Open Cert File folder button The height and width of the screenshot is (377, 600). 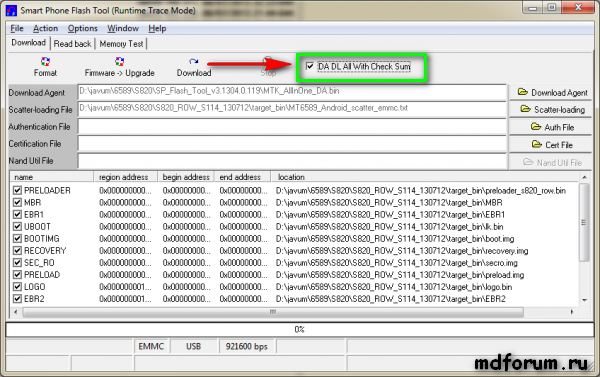pos(550,145)
